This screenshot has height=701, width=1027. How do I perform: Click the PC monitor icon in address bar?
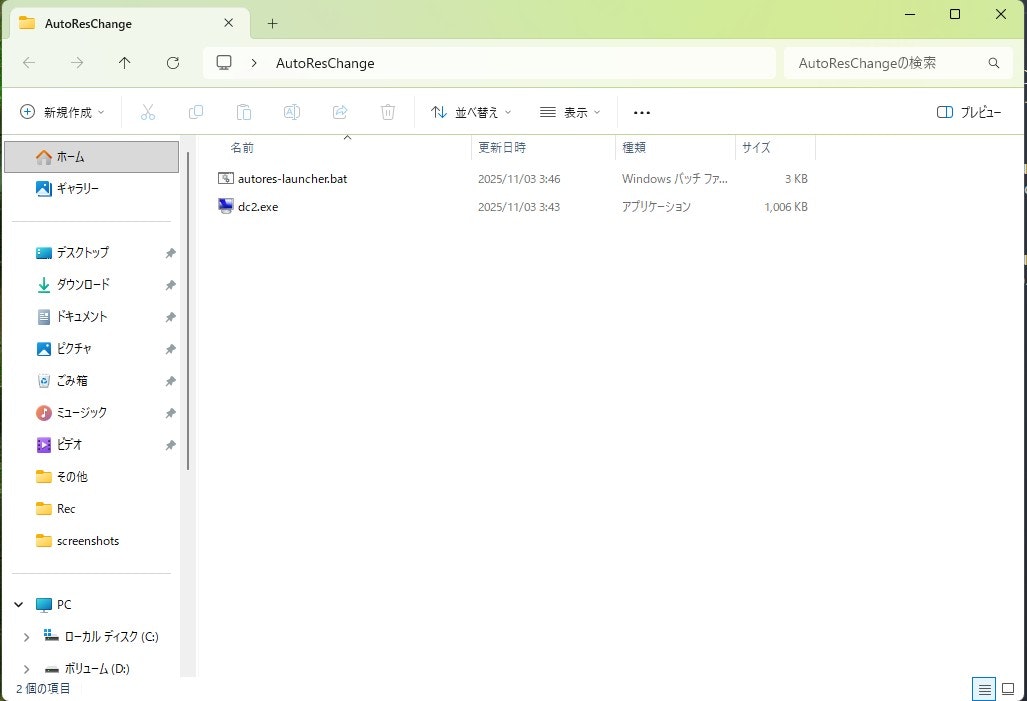click(x=224, y=63)
